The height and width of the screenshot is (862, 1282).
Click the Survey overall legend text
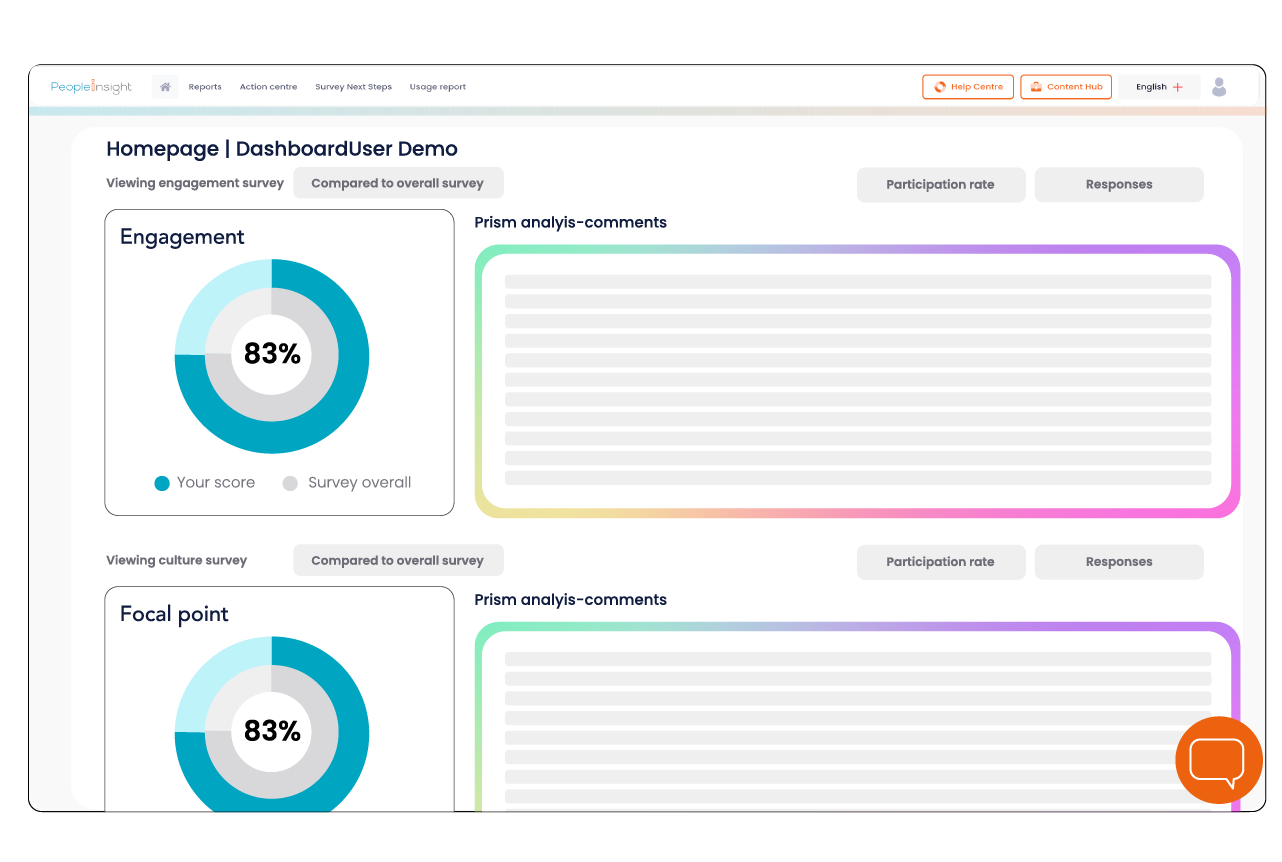click(360, 482)
